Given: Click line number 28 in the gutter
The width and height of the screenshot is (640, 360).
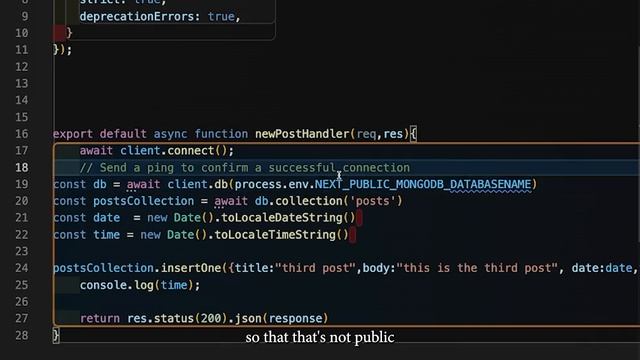Looking at the screenshot, I should coord(22,335).
